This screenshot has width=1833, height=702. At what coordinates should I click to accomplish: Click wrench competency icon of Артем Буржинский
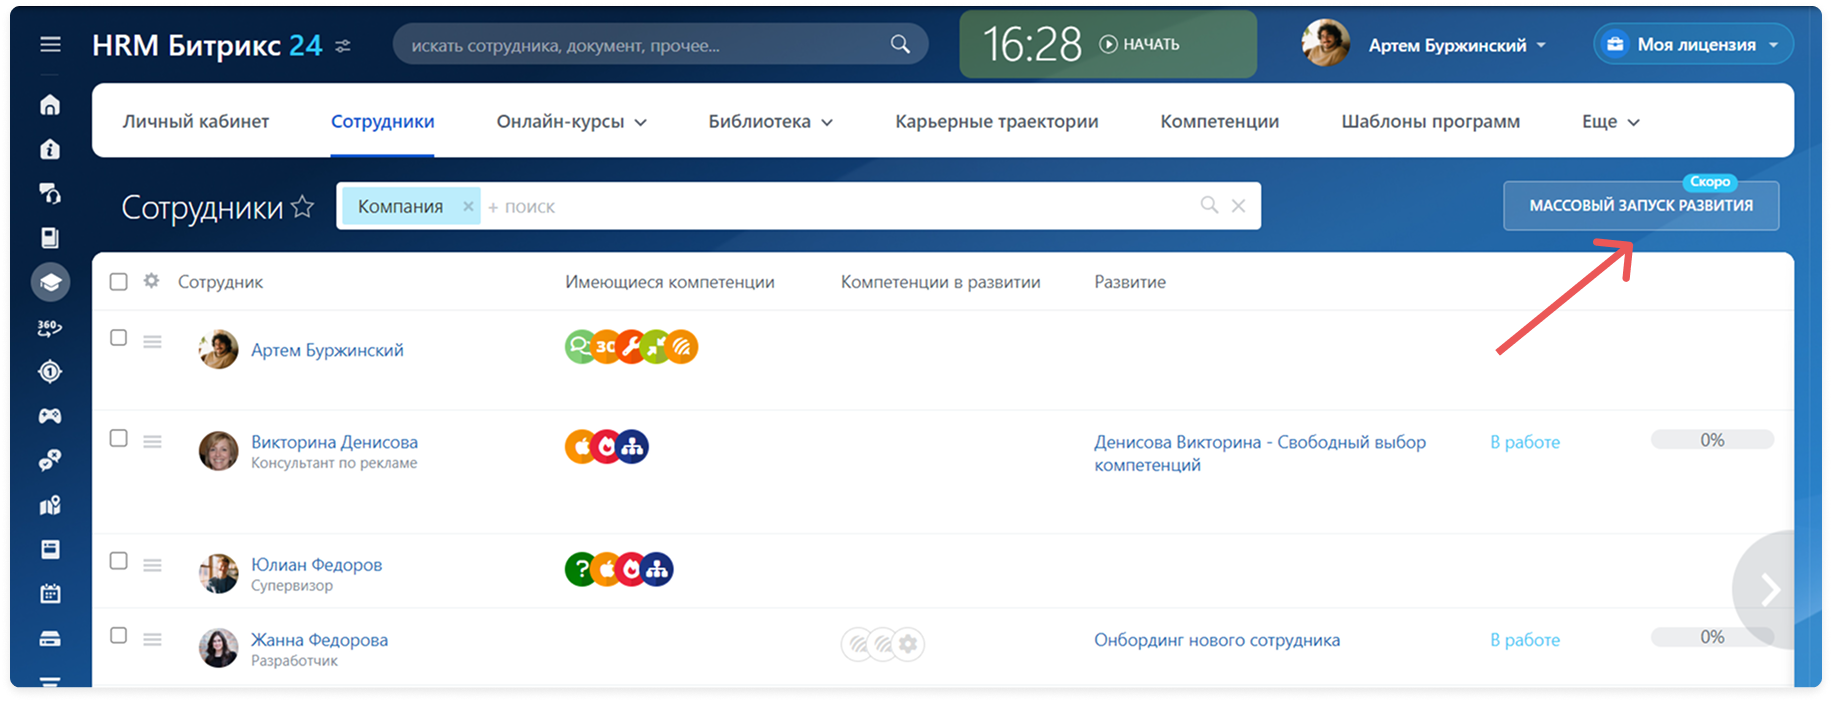[630, 347]
